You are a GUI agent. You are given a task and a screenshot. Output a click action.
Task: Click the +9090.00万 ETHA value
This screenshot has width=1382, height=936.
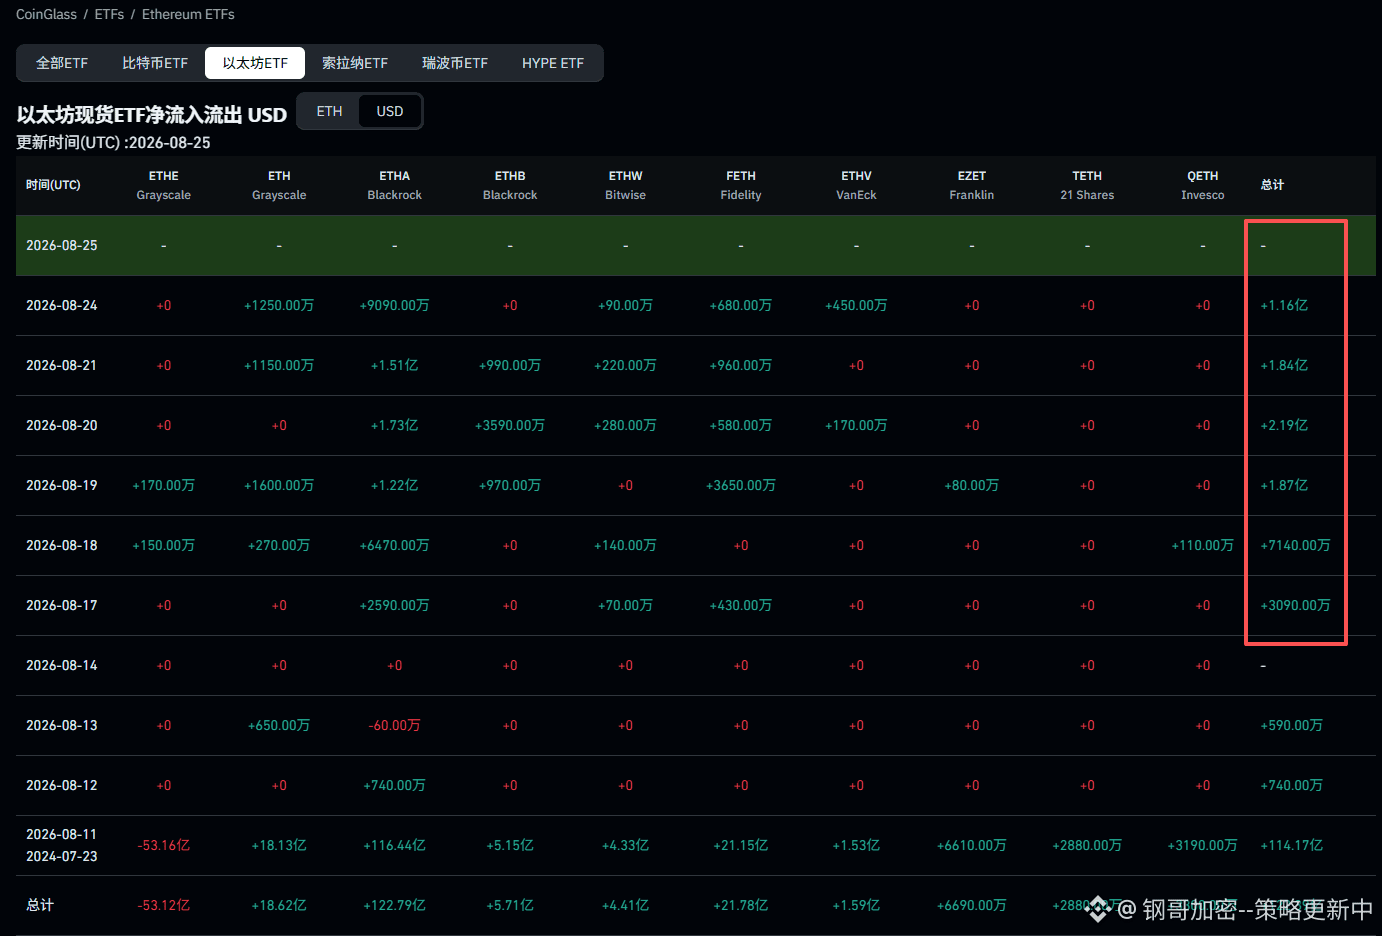pyautogui.click(x=395, y=305)
